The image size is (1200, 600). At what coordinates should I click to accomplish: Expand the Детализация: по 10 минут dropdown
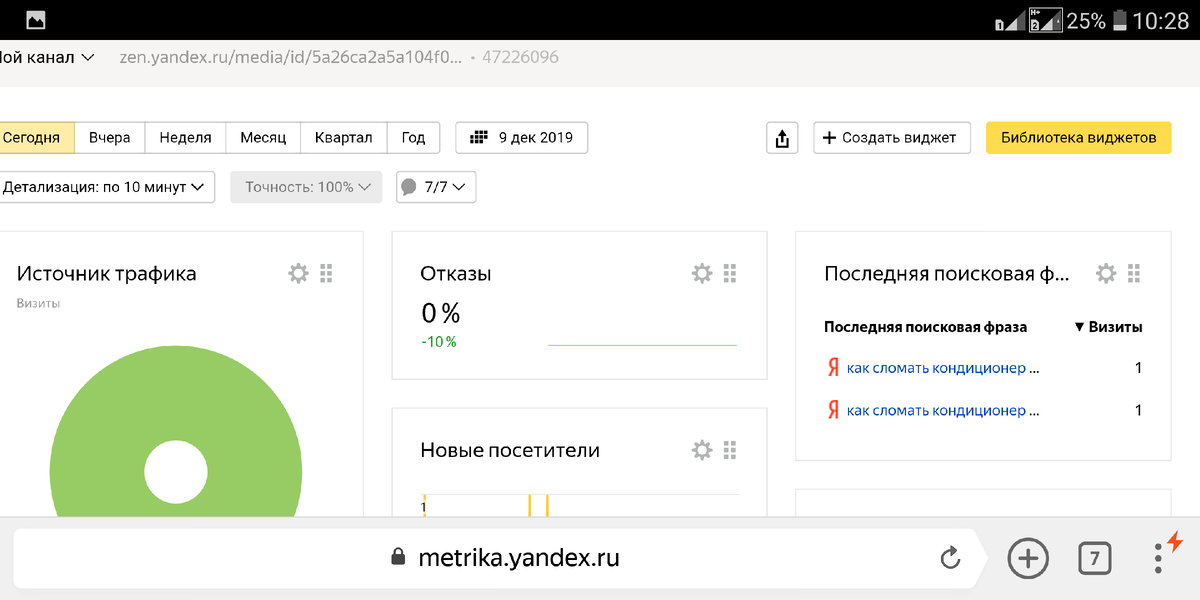(105, 187)
